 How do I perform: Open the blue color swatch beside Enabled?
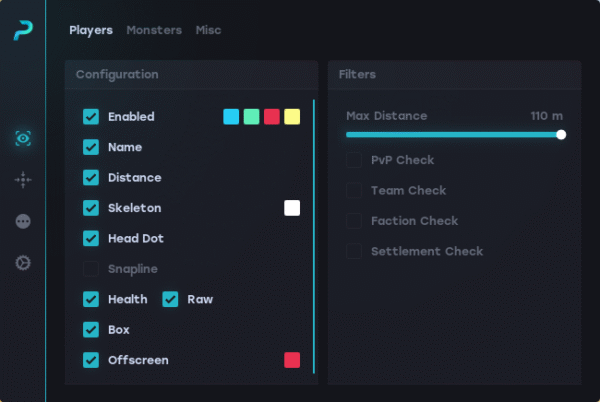(x=231, y=117)
